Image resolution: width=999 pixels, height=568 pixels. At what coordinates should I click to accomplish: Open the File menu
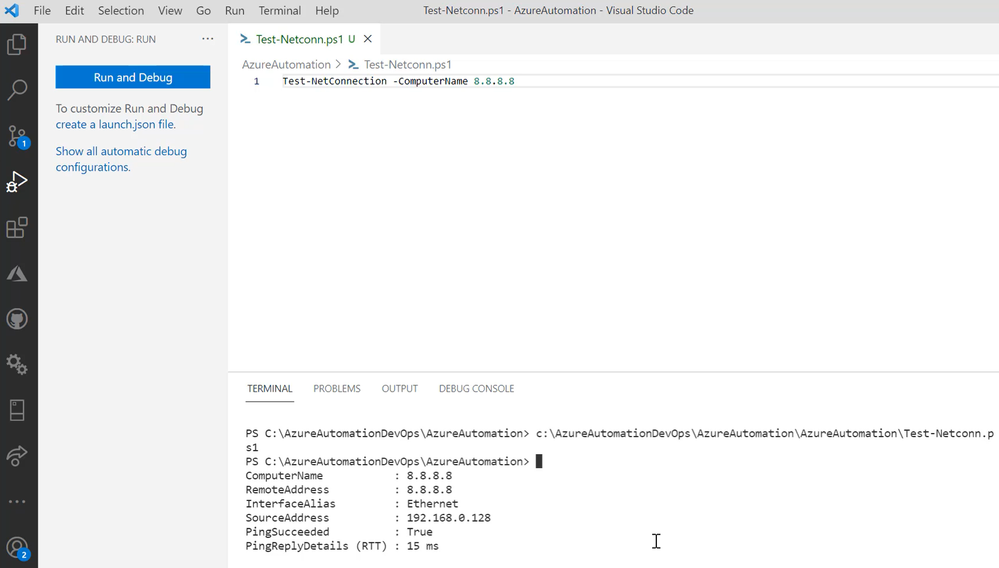tap(42, 10)
